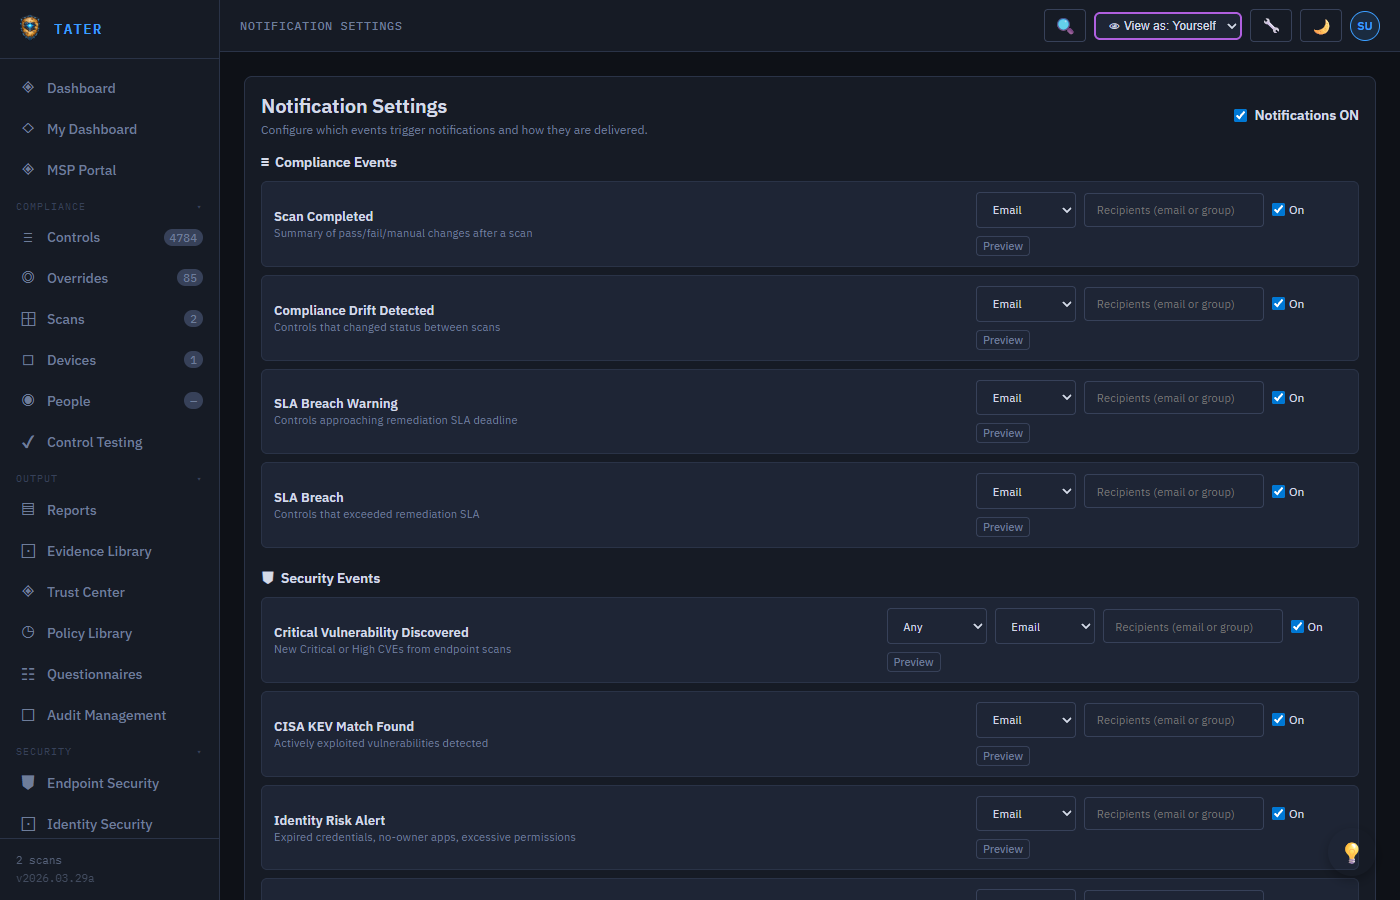
Task: Click the Trust Center icon
Action: point(28,592)
